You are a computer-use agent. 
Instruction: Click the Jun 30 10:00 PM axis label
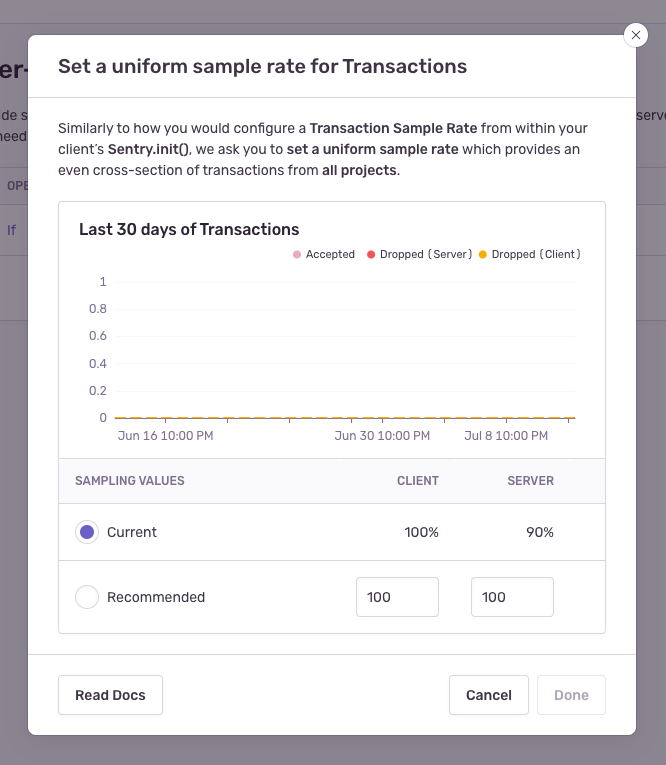click(x=382, y=436)
